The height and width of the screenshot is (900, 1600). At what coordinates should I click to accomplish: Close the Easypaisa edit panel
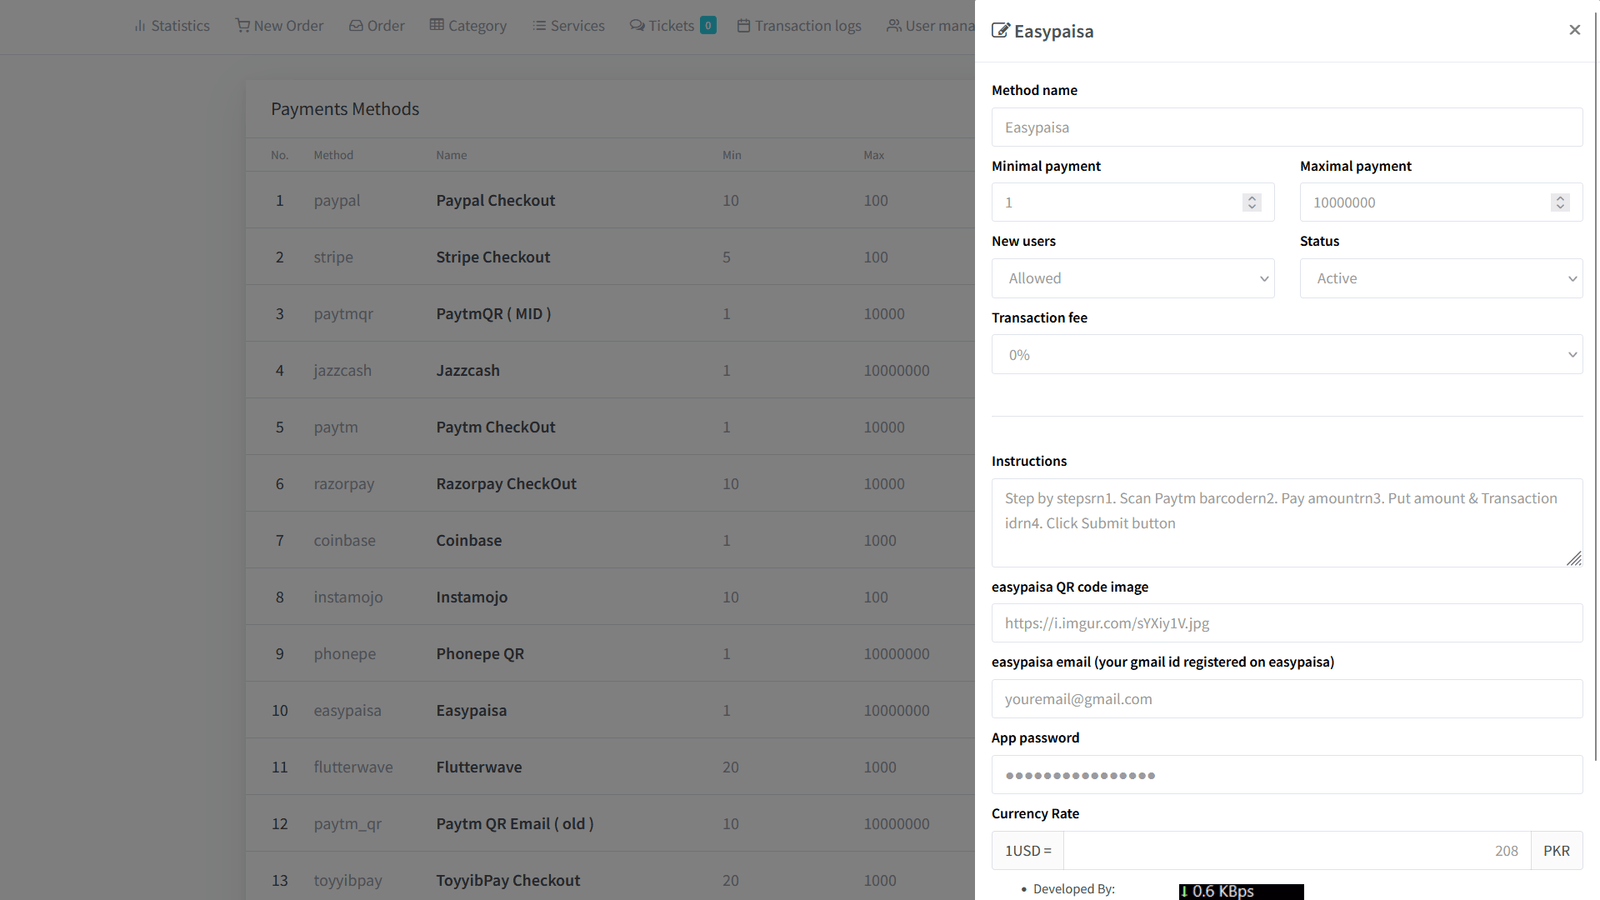pos(1574,30)
